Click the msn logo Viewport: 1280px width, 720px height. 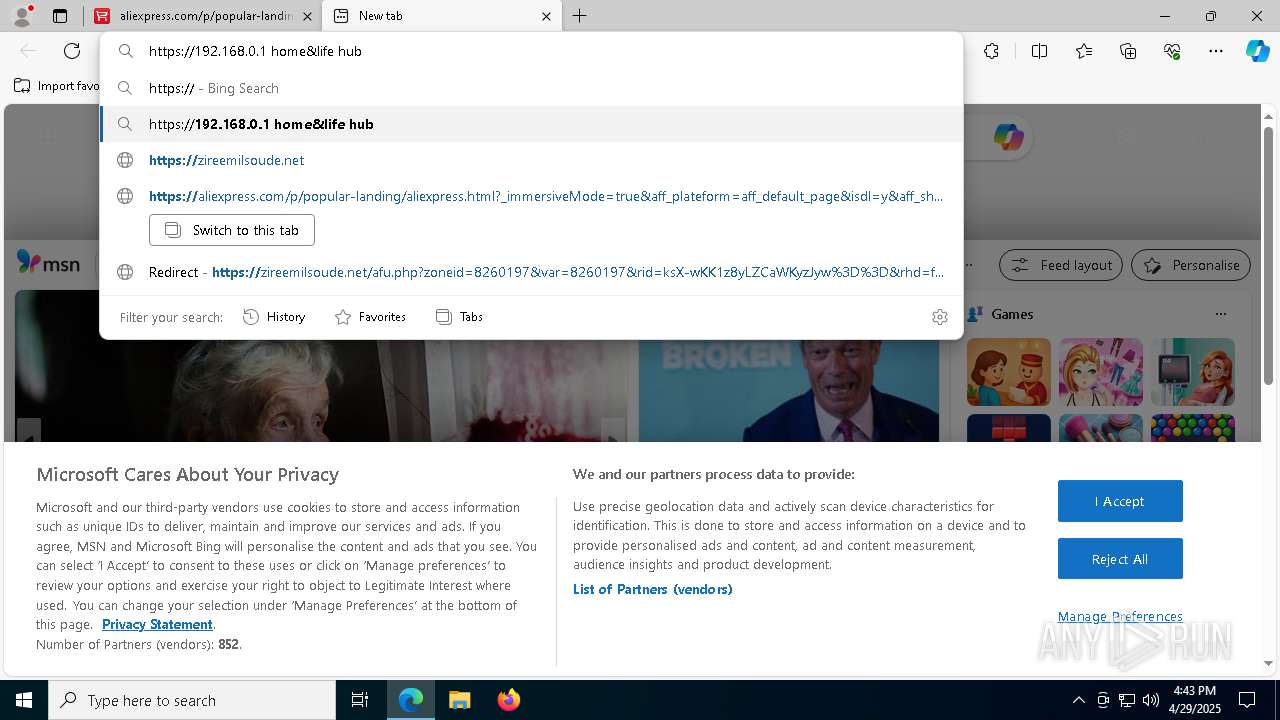pos(48,263)
